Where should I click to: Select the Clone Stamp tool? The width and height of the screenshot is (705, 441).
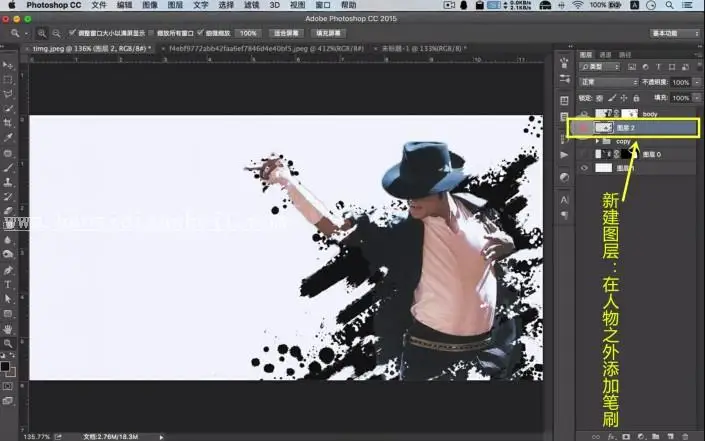pyautogui.click(x=8, y=183)
